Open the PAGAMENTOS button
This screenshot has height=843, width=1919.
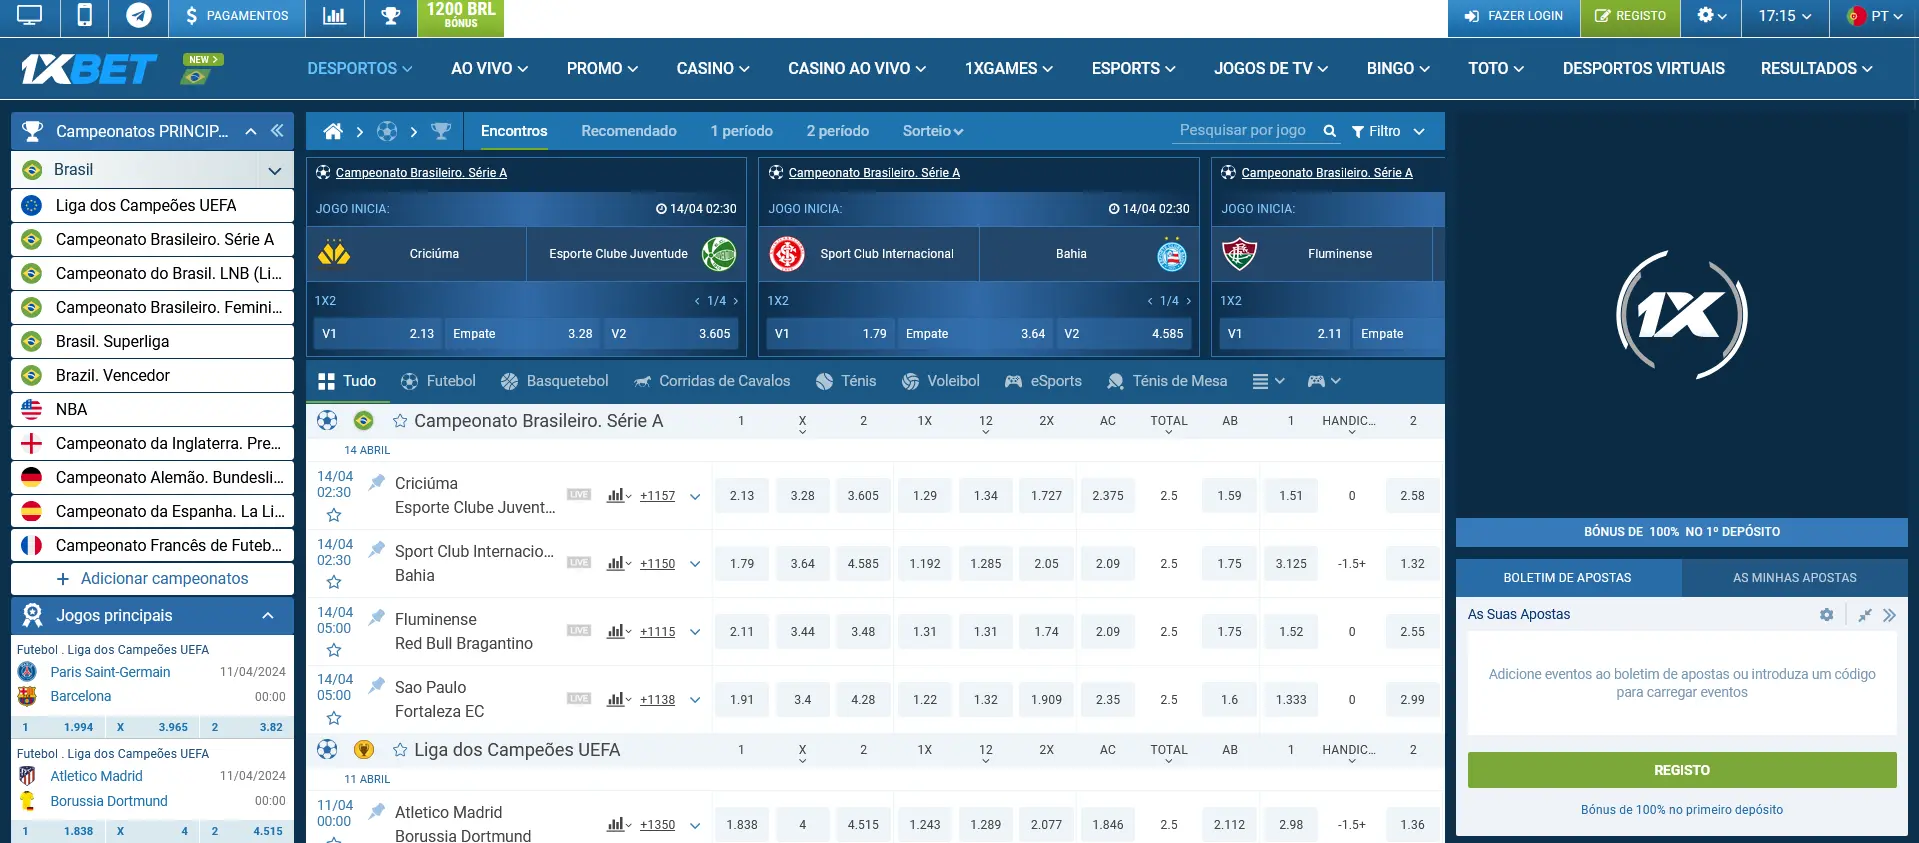click(x=237, y=16)
